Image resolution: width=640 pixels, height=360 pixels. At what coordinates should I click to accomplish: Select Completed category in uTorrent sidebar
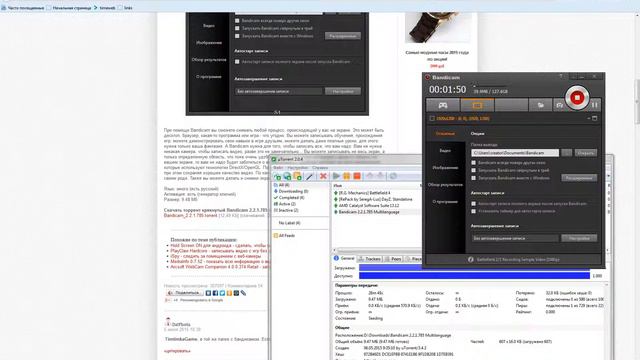(289, 198)
